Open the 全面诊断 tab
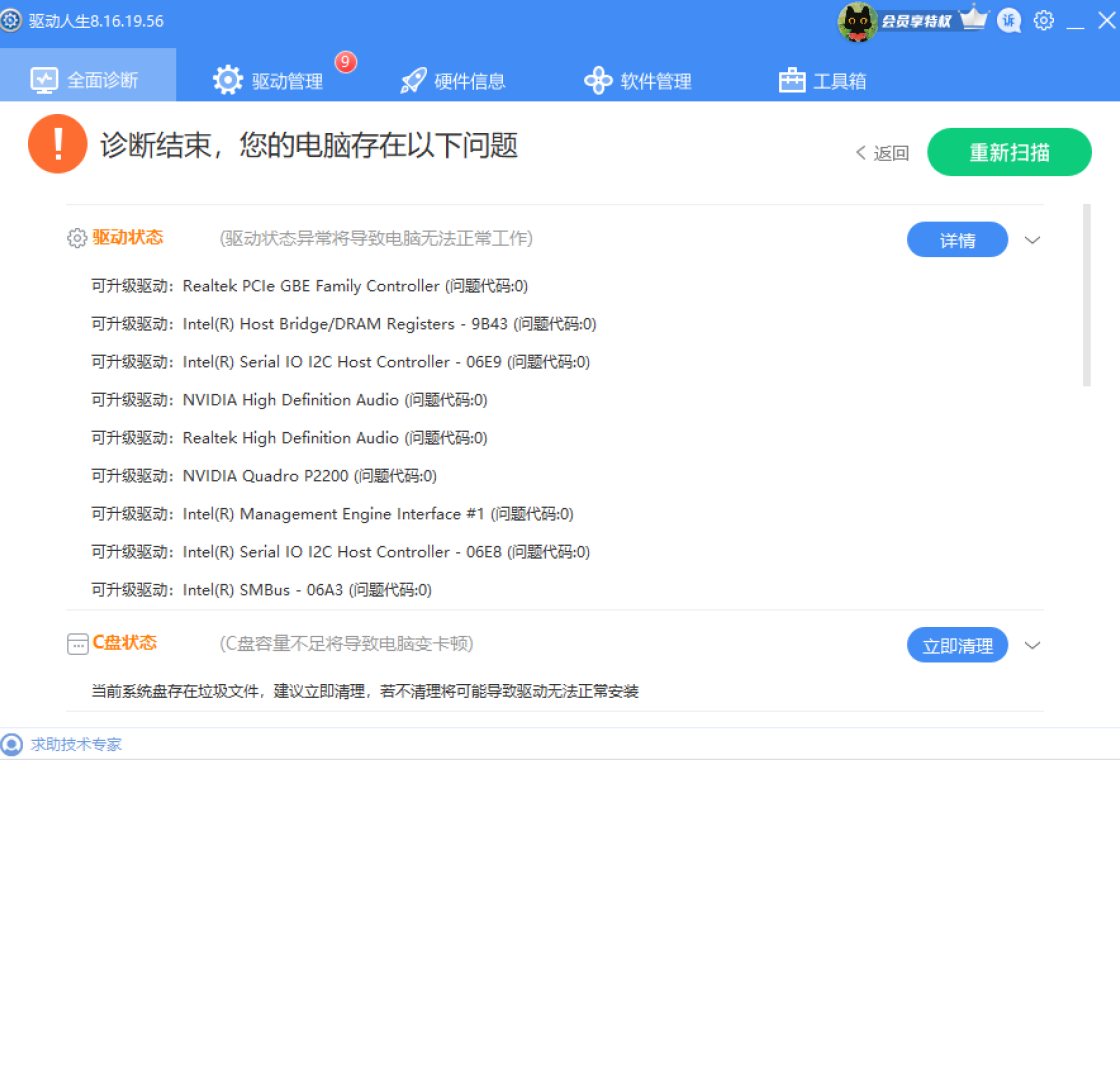 pos(88,75)
